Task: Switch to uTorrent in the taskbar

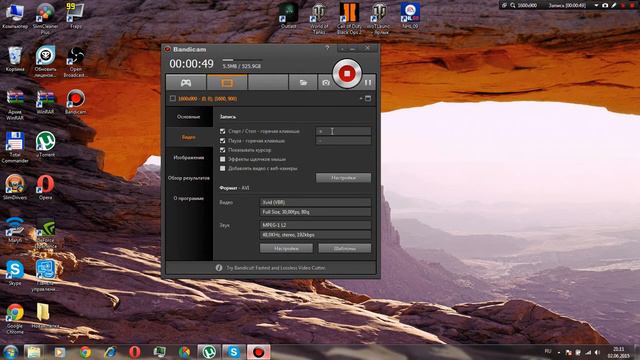Action: 209,351
